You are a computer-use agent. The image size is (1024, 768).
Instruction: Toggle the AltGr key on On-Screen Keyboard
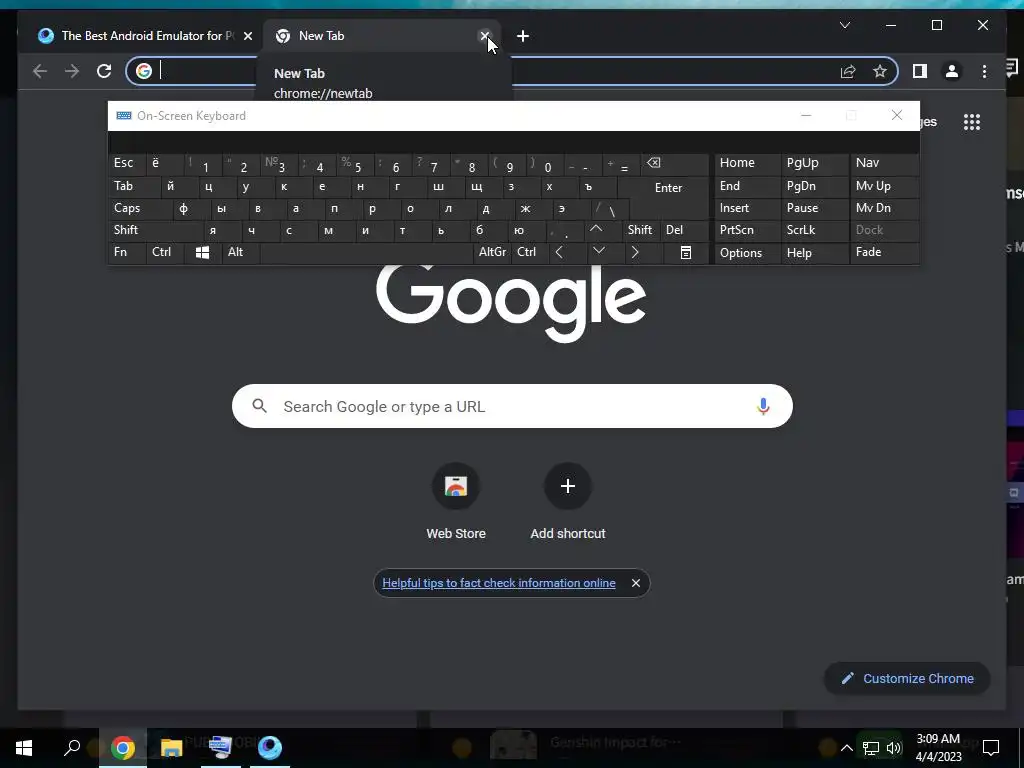[492, 252]
